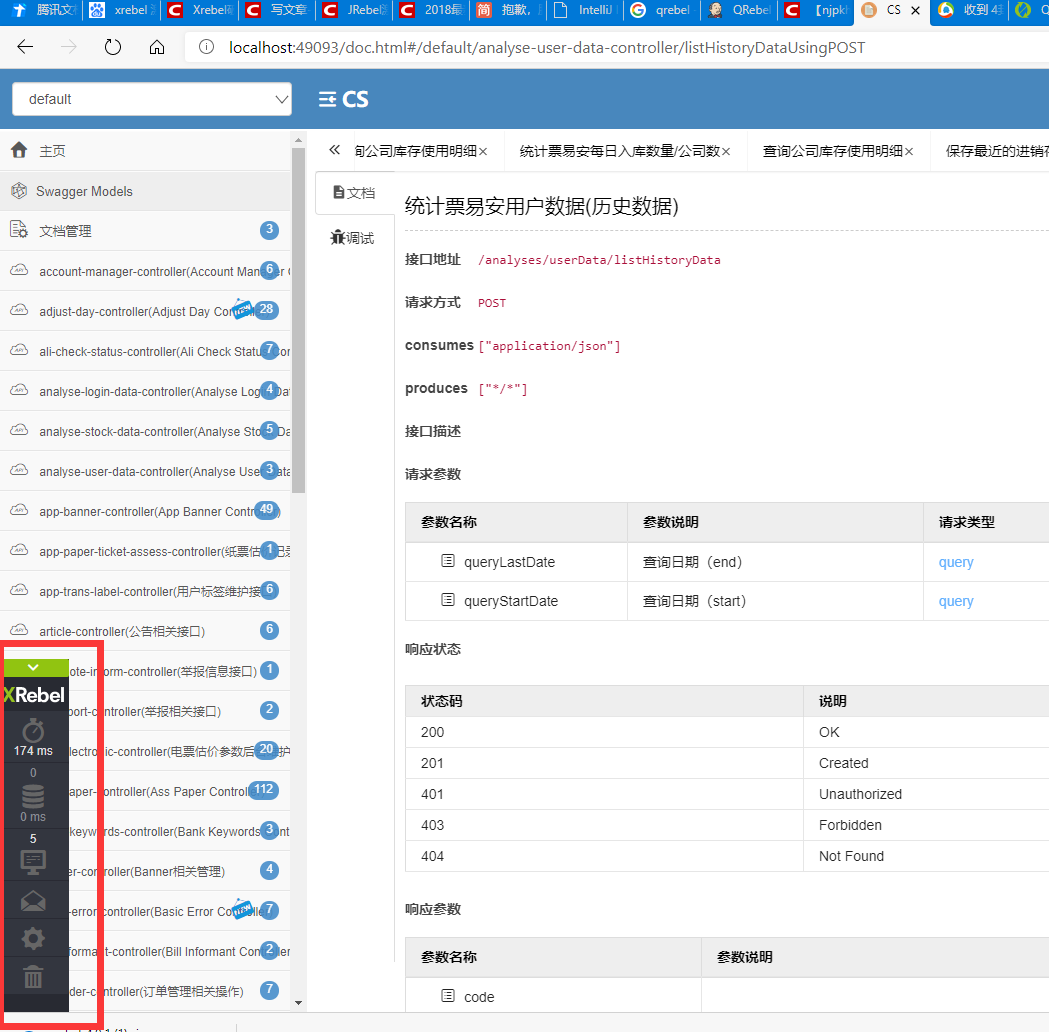Click the query type link for queryLastDate
Screen dimensions: 1049x1032
click(x=955, y=562)
